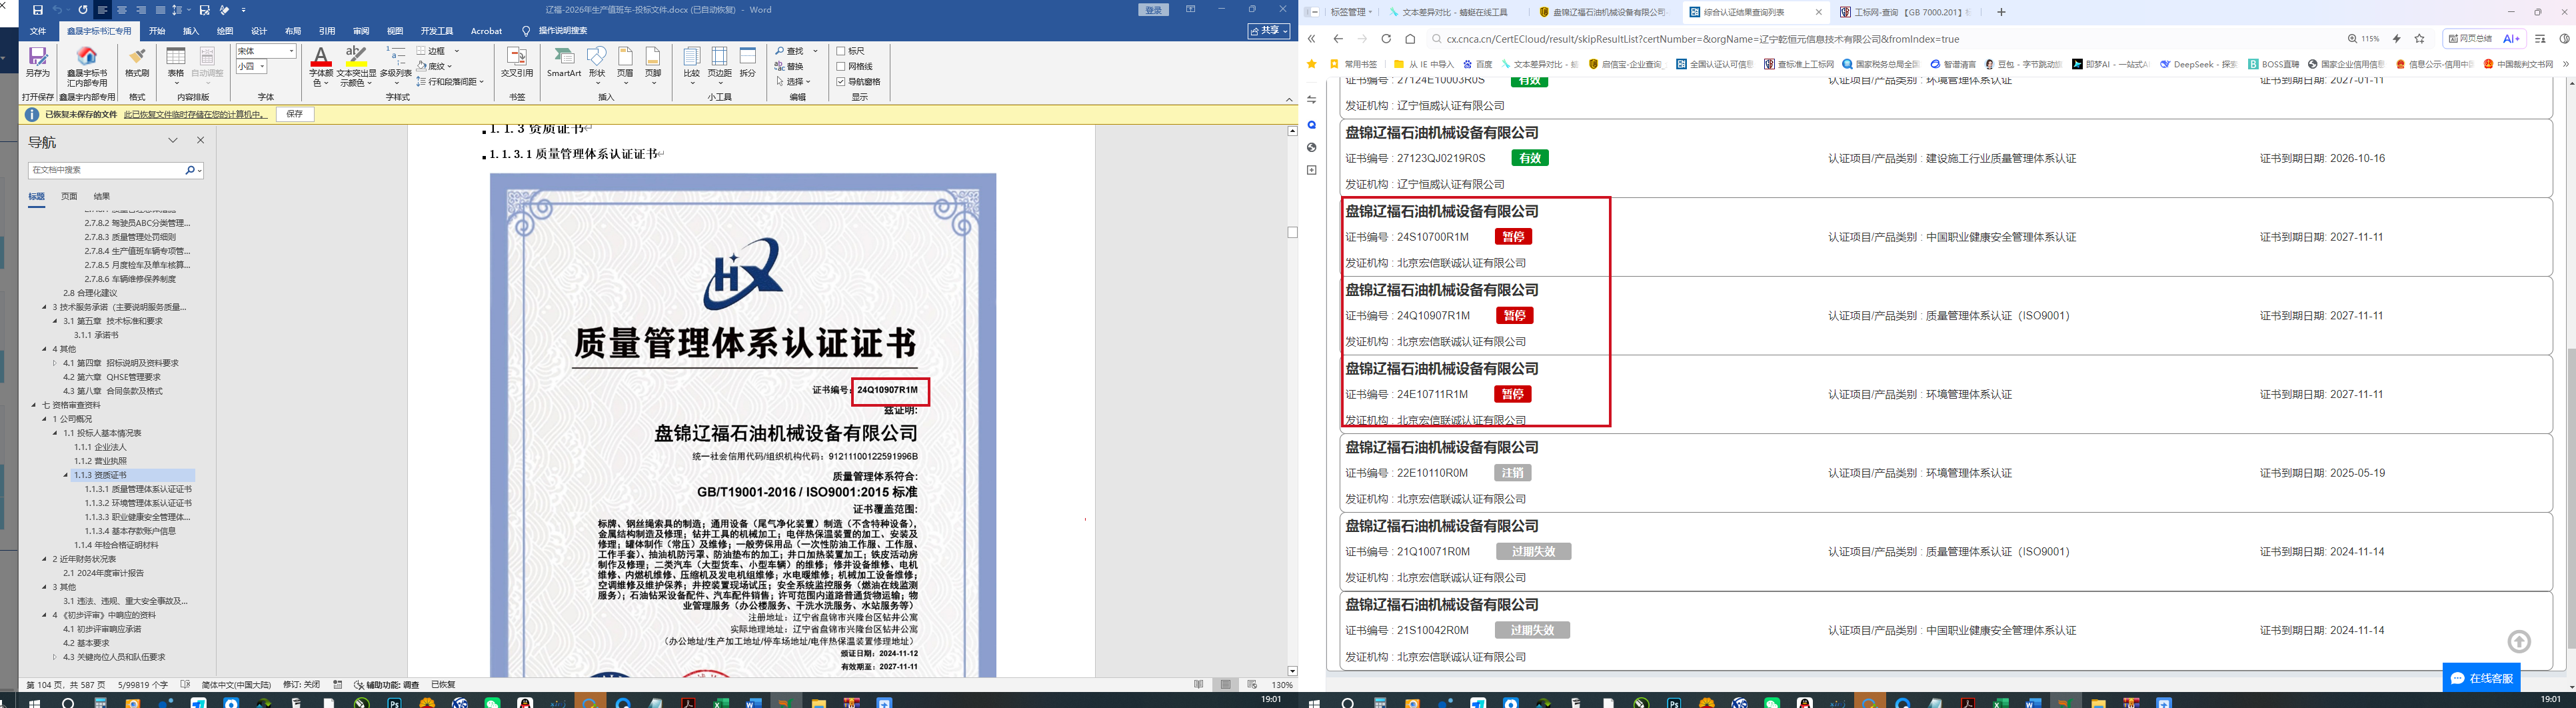The image size is (2576, 708).
Task: Click the redo arrow in Word's title bar
Action: pos(82,10)
